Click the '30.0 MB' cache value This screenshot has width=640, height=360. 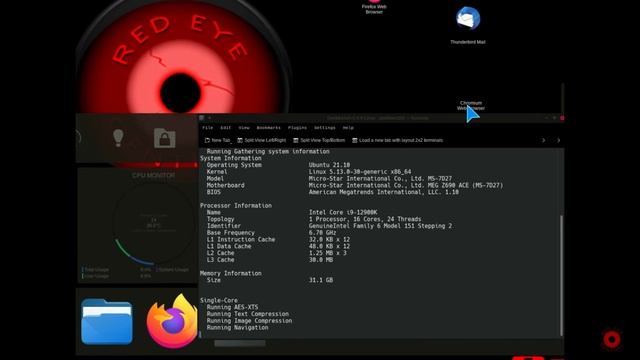(x=321, y=260)
